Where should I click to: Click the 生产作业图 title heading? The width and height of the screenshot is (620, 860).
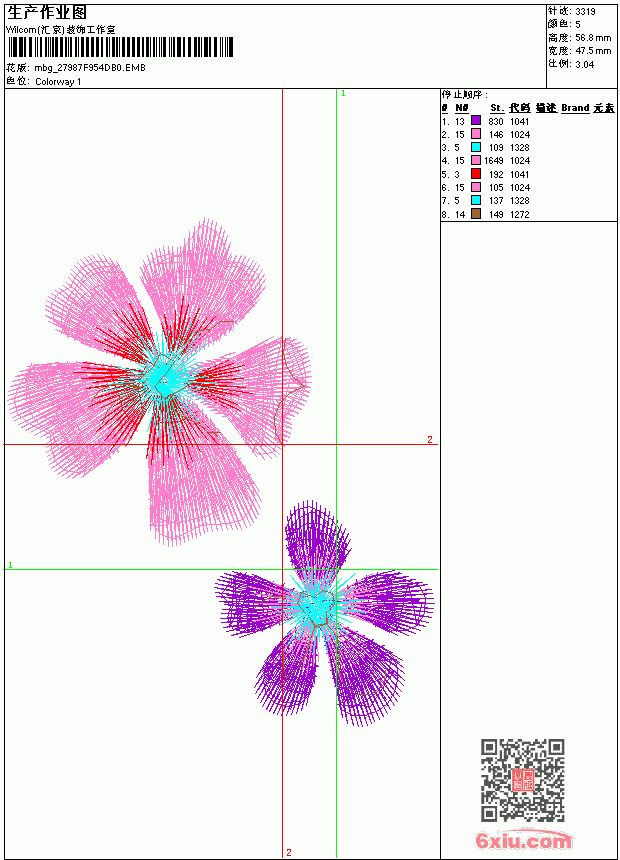click(47, 13)
